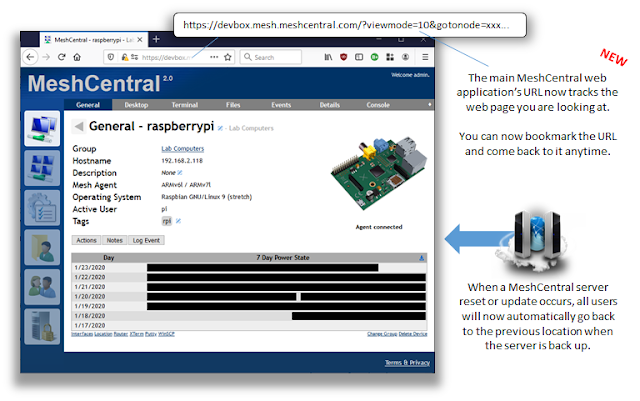The image size is (640, 401).
Task: Click the Location link
Action: pyautogui.click(x=103, y=334)
